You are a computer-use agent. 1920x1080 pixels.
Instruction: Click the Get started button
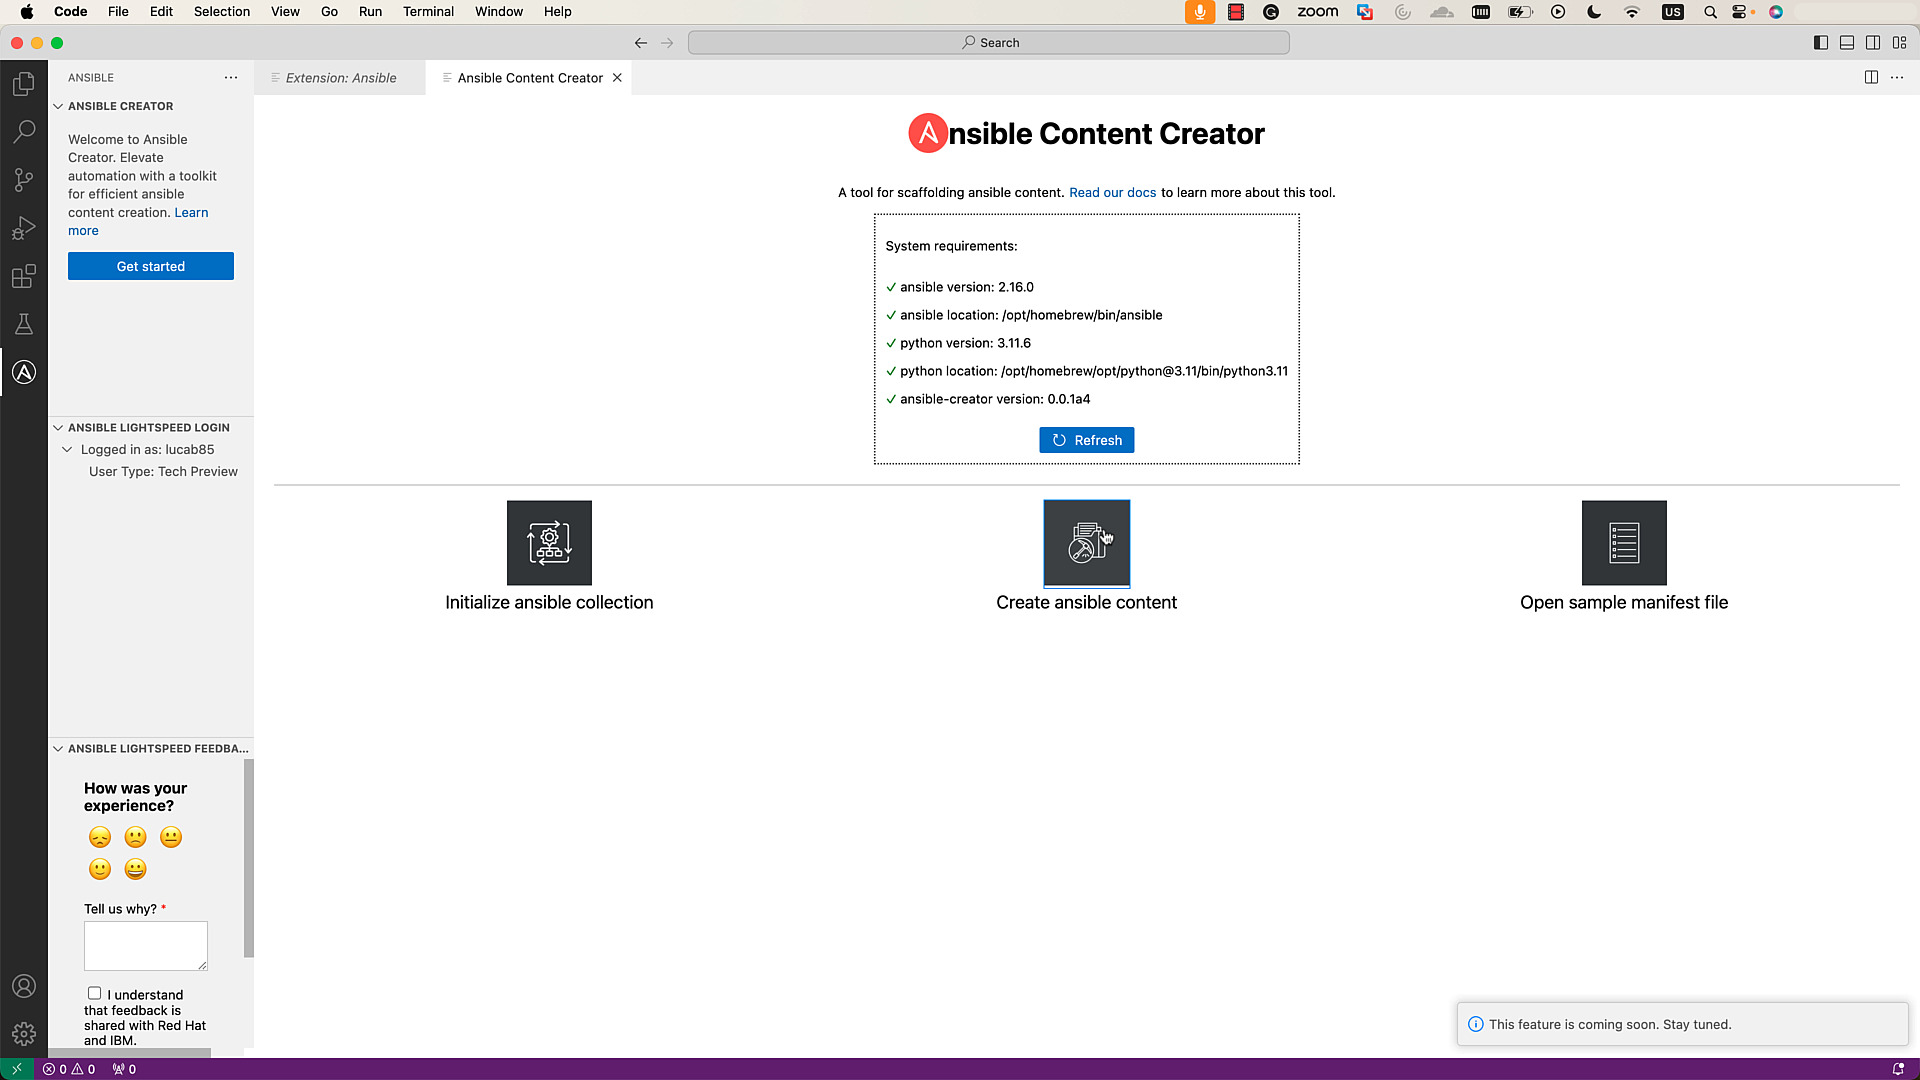(150, 266)
